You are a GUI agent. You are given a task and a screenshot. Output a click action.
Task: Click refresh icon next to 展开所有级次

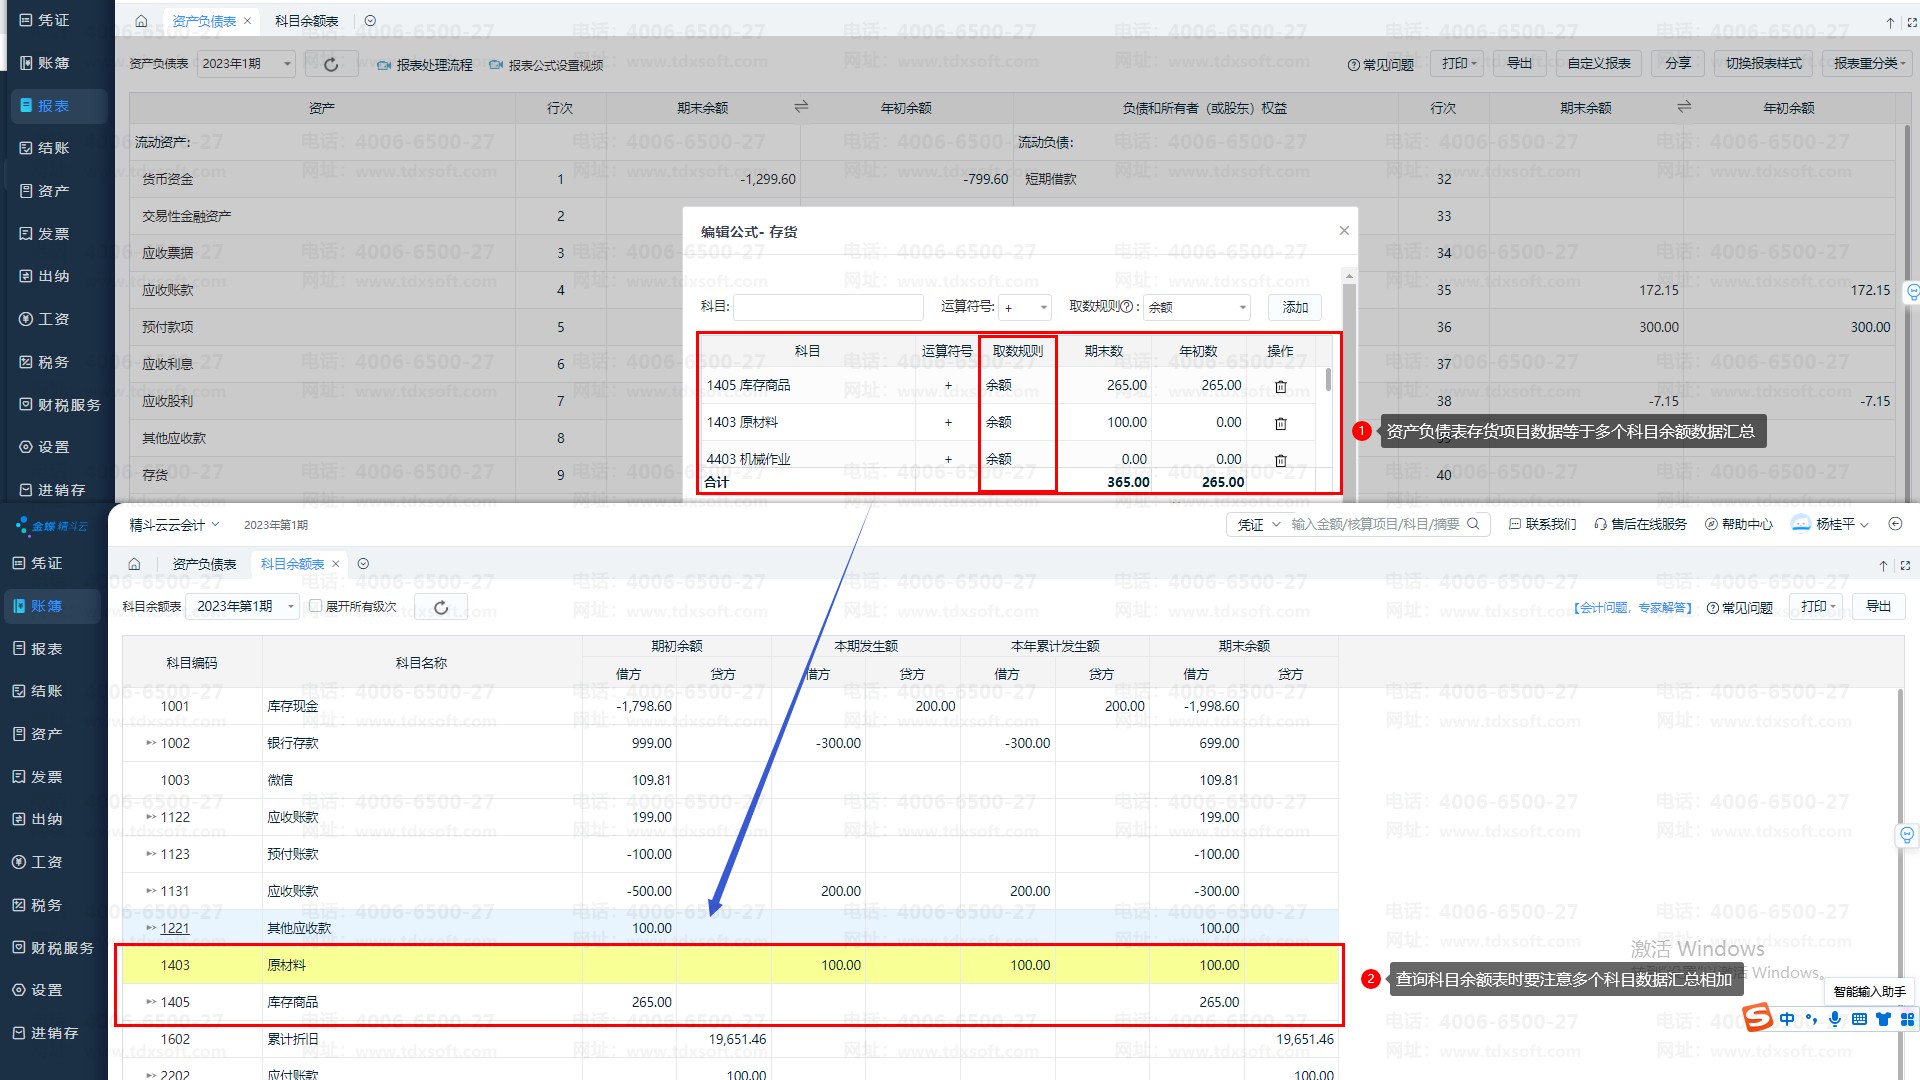(x=440, y=607)
